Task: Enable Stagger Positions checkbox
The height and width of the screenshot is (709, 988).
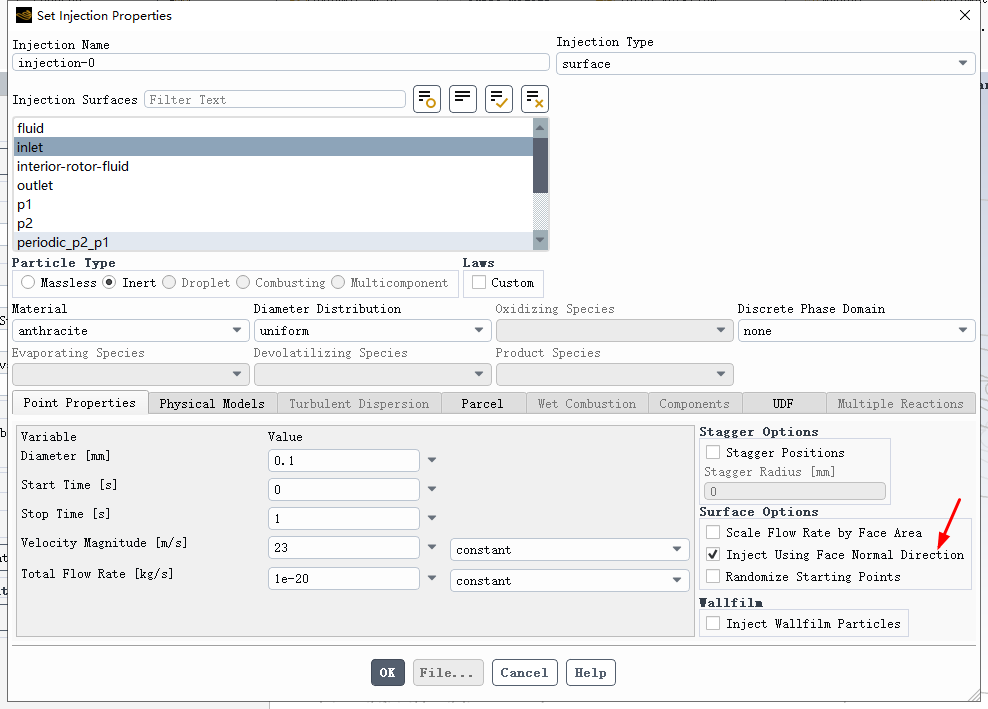Action: (713, 452)
